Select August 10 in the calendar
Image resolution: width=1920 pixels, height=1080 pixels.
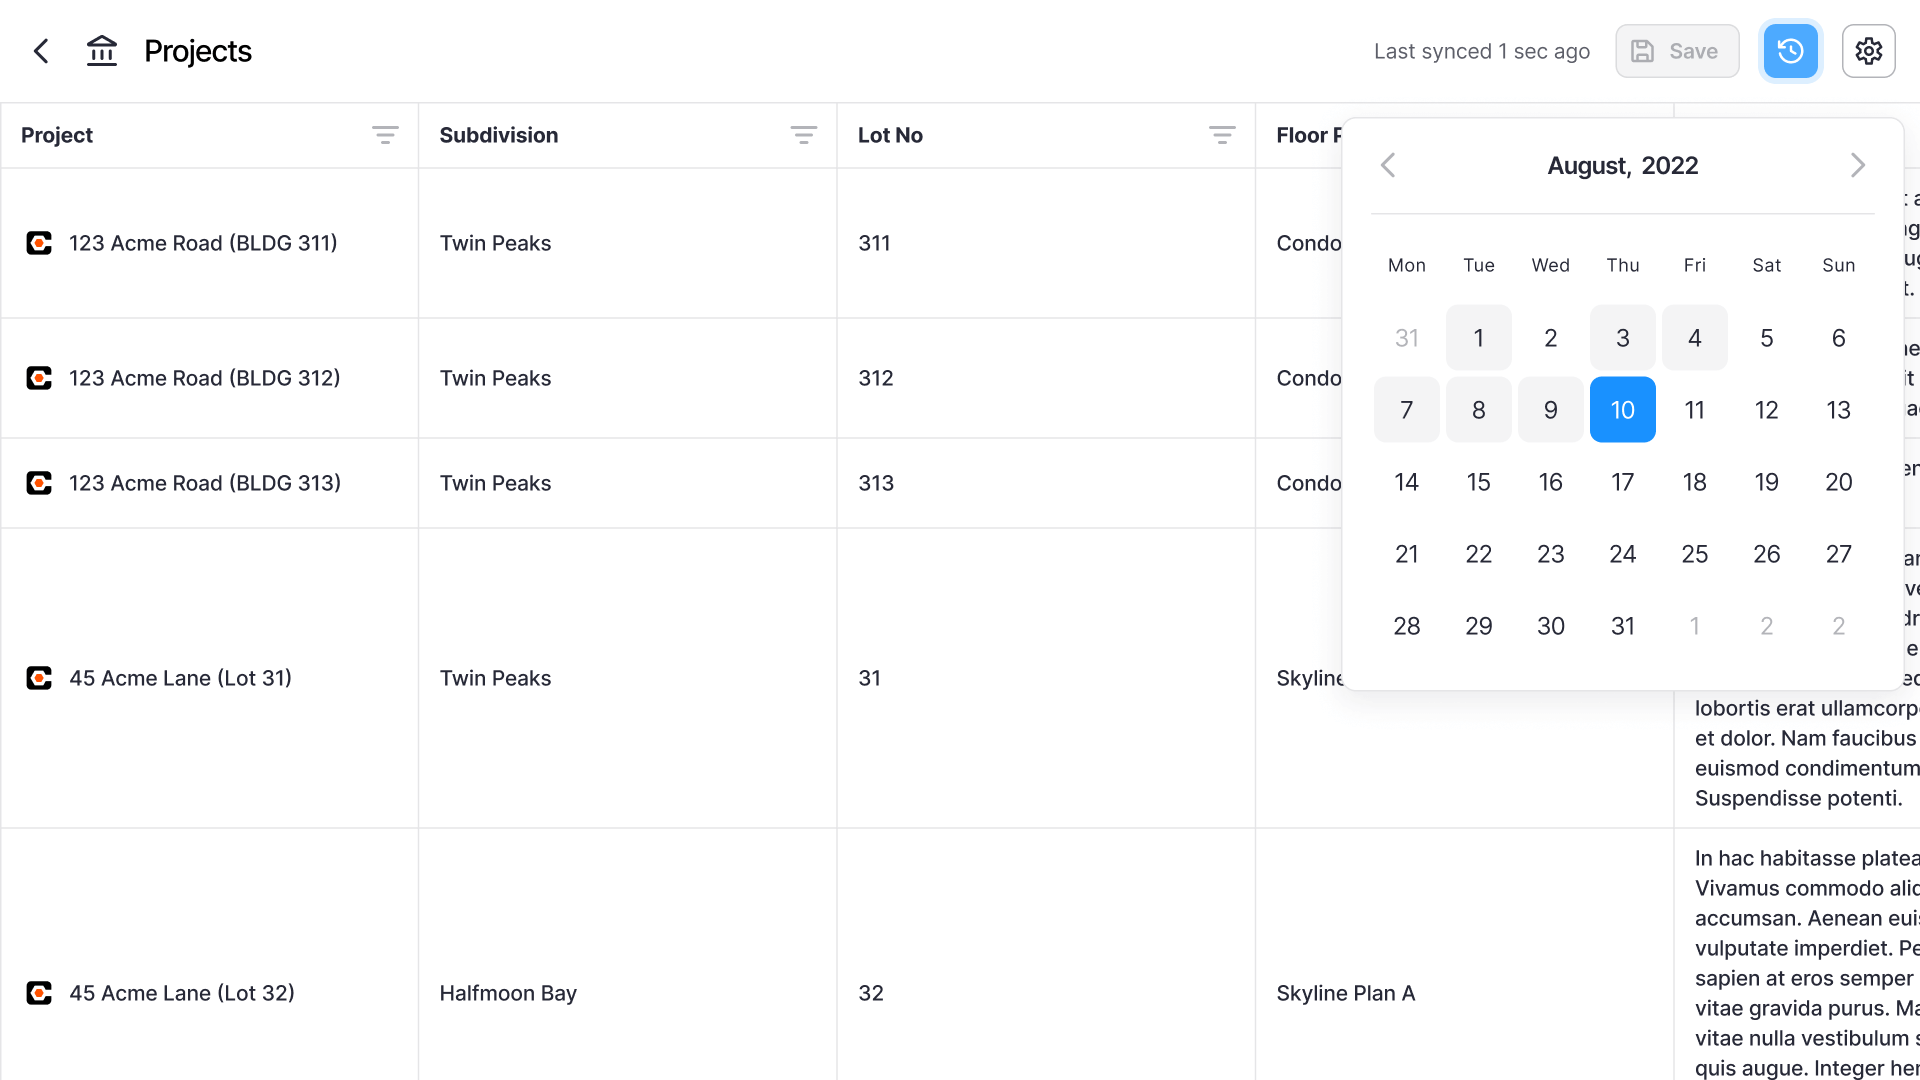(x=1623, y=410)
